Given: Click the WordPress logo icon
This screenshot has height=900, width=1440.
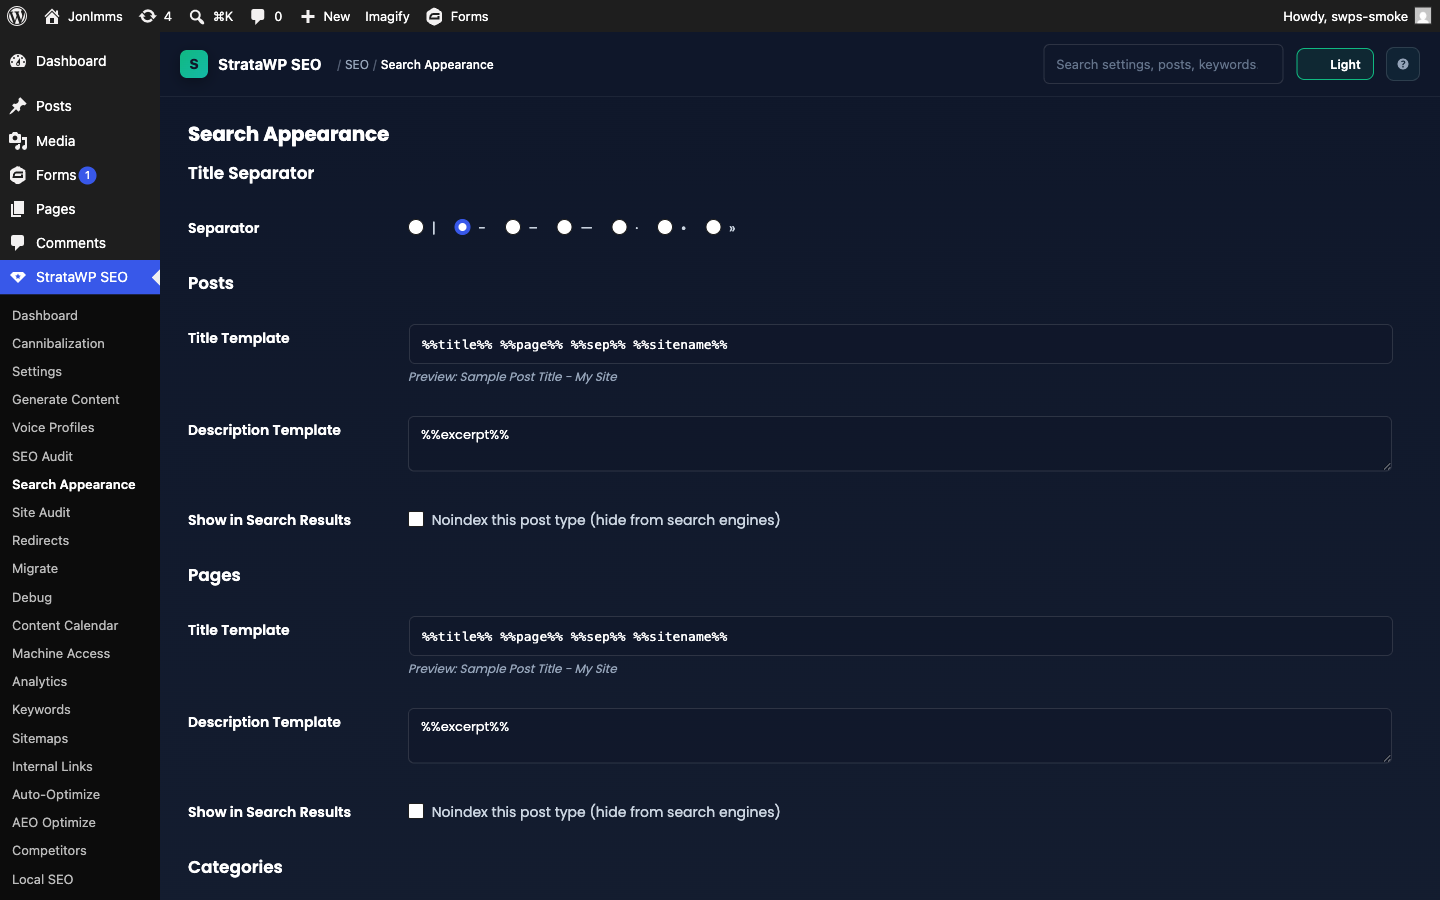Looking at the screenshot, I should pyautogui.click(x=17, y=16).
